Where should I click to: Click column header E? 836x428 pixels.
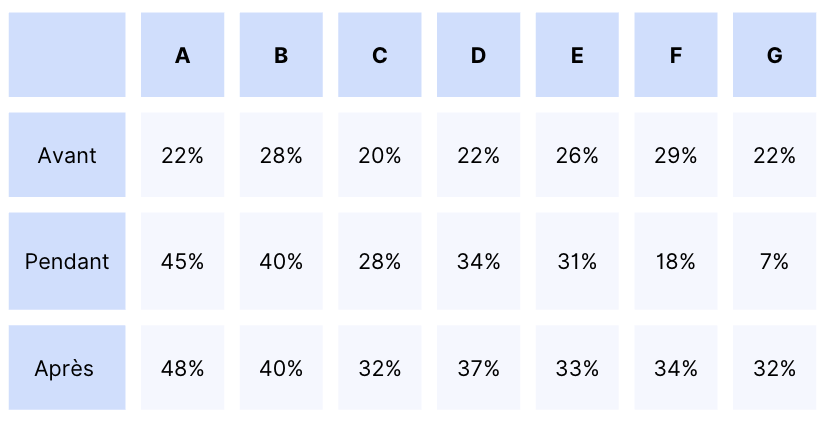pos(577,55)
